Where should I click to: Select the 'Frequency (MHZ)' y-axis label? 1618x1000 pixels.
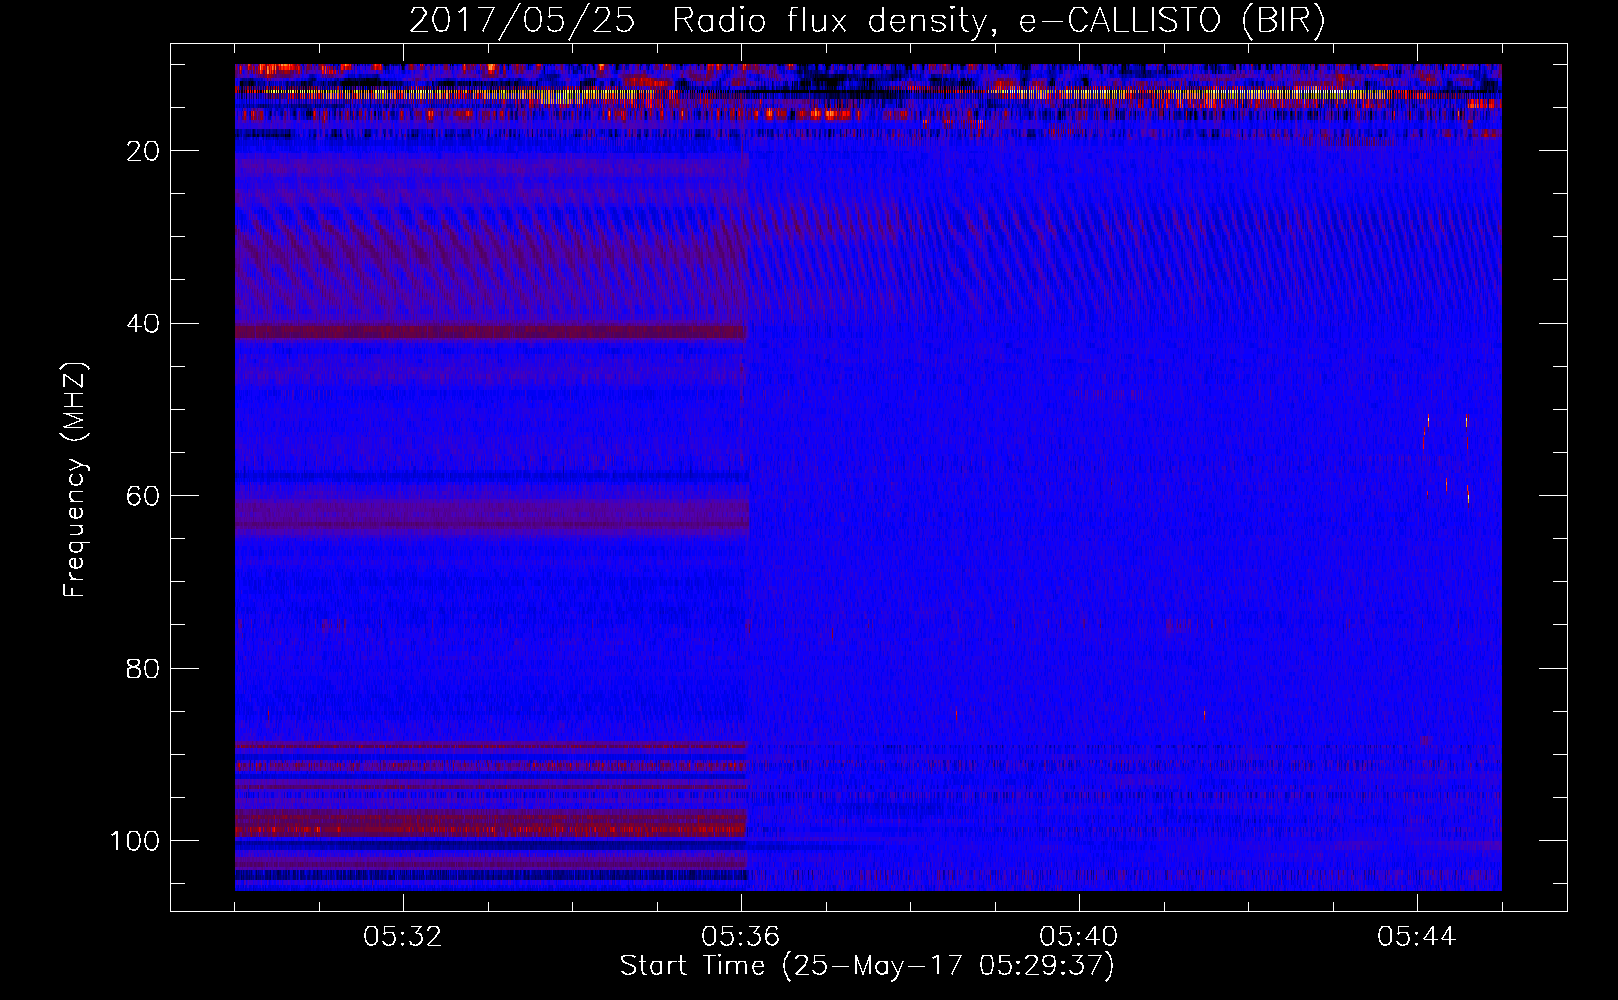[x=76, y=479]
